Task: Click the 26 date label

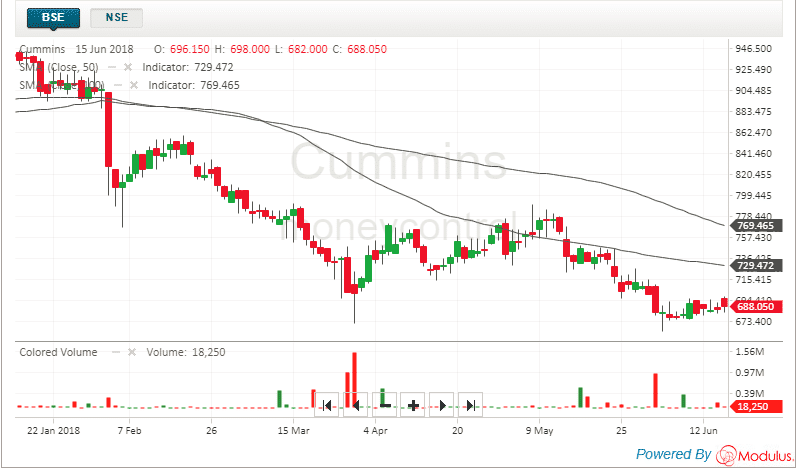Action: (211, 430)
